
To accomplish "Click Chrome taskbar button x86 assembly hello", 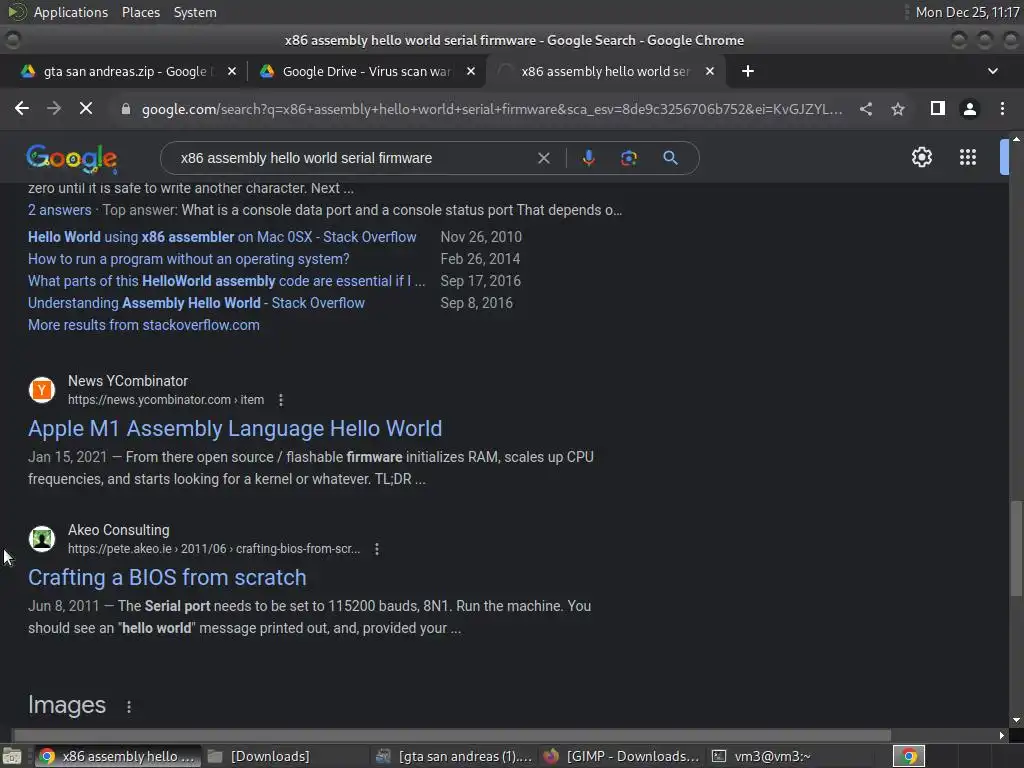I will [x=118, y=756].
